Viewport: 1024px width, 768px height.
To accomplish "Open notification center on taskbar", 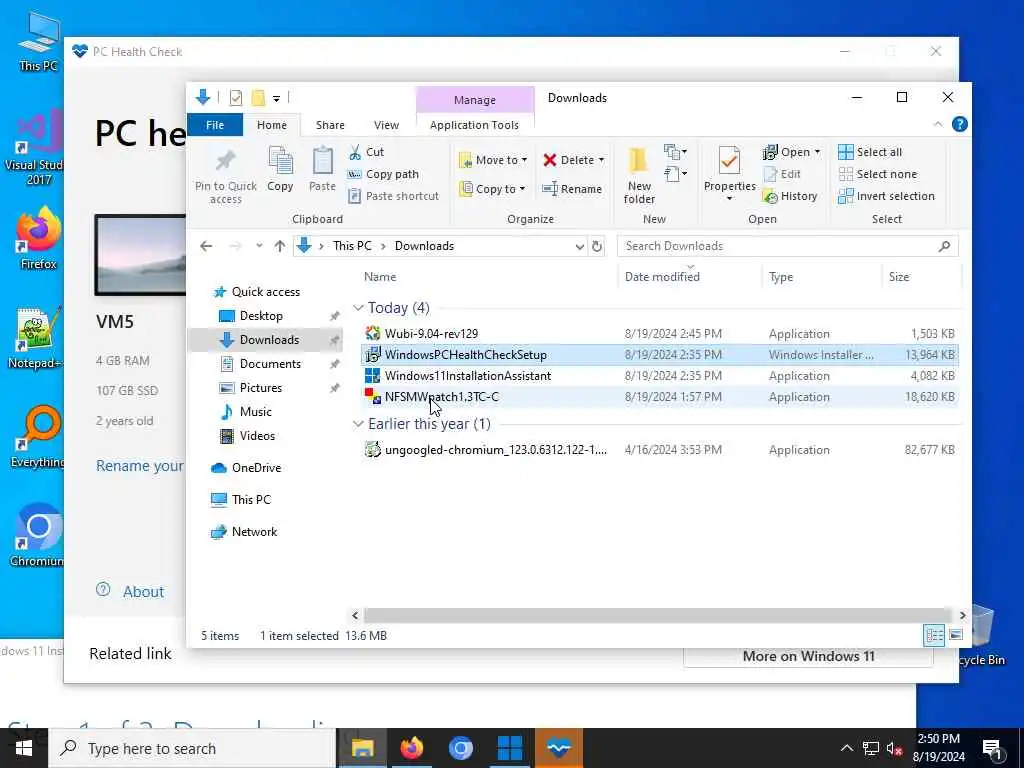I will point(993,750).
